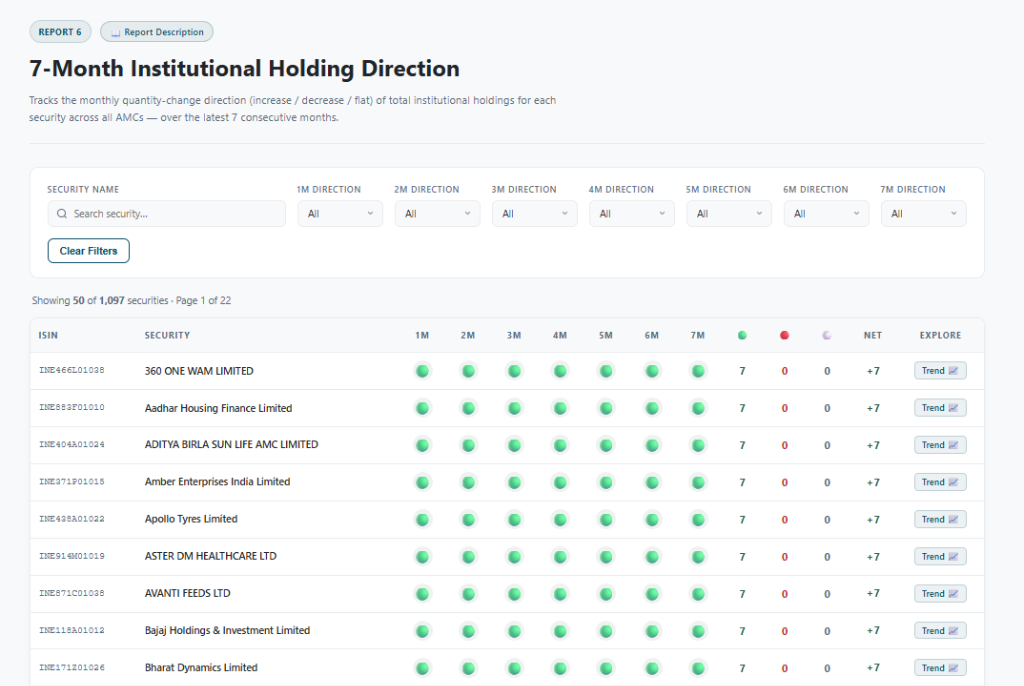Click 2M green dot for Aadhar Housing Finance
This screenshot has width=1024, height=686.
pos(468,408)
